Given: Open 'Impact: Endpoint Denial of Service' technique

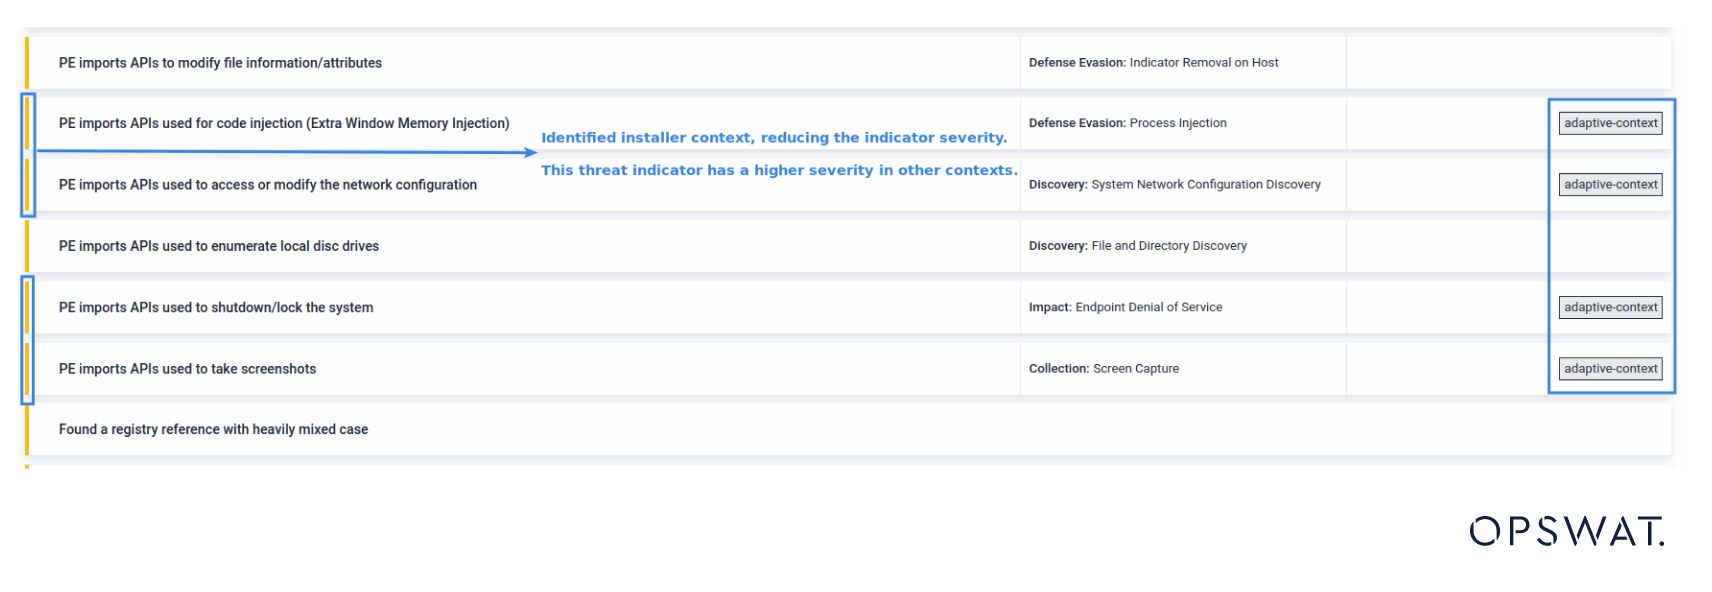Looking at the screenshot, I should [1125, 307].
